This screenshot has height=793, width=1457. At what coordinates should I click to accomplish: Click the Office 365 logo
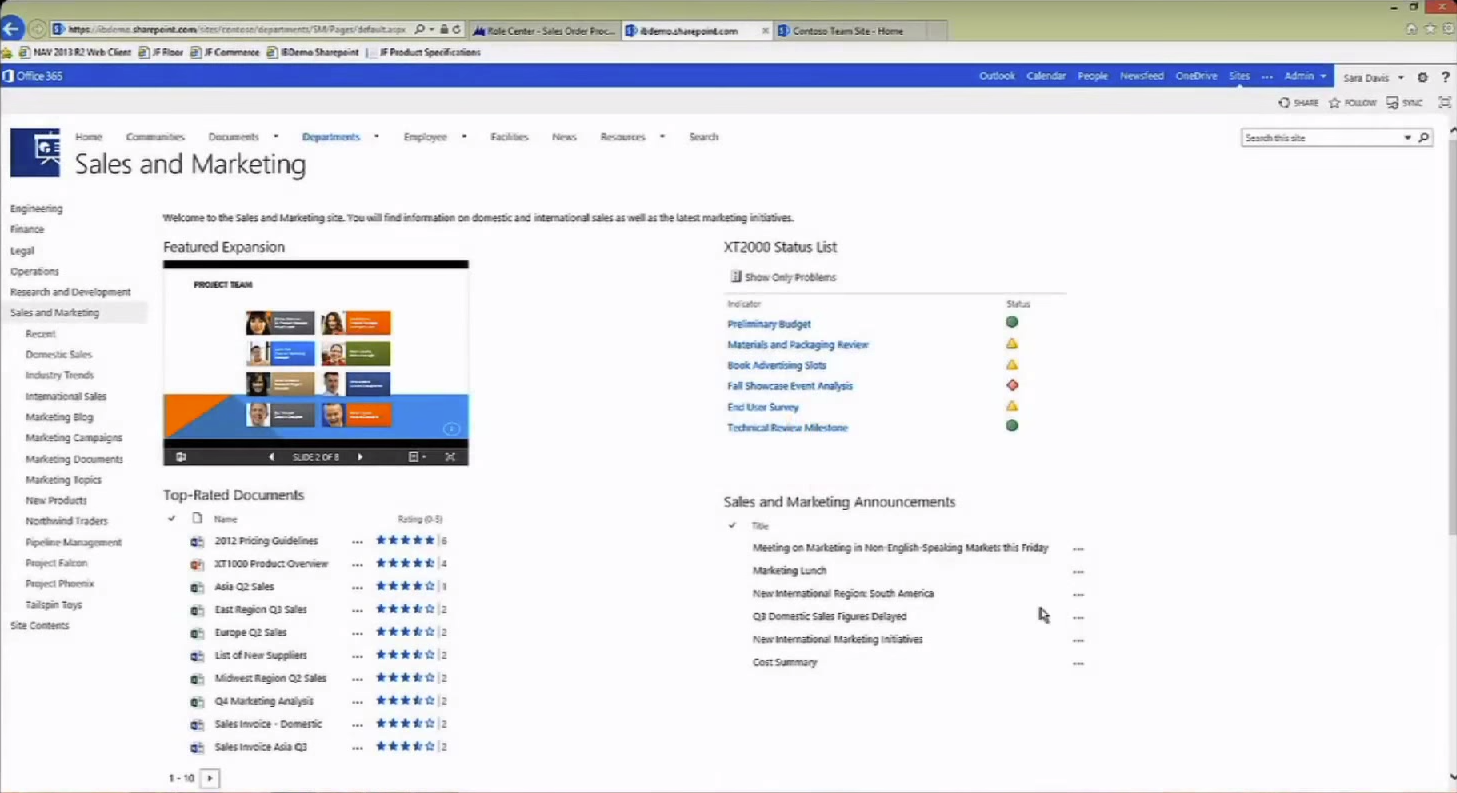[33, 76]
